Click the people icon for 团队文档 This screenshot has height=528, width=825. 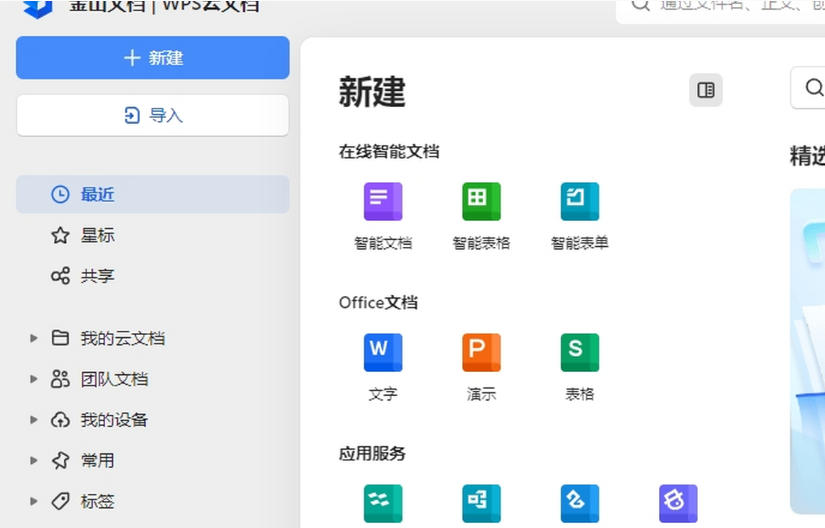pyautogui.click(x=60, y=379)
